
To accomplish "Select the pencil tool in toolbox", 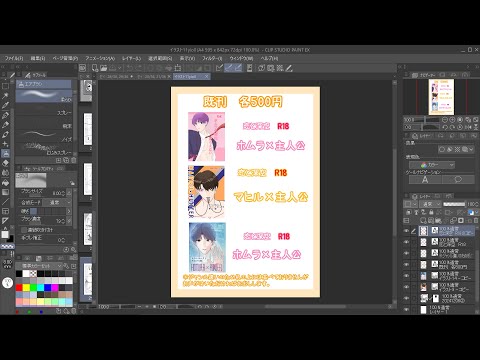I will pos(5,125).
